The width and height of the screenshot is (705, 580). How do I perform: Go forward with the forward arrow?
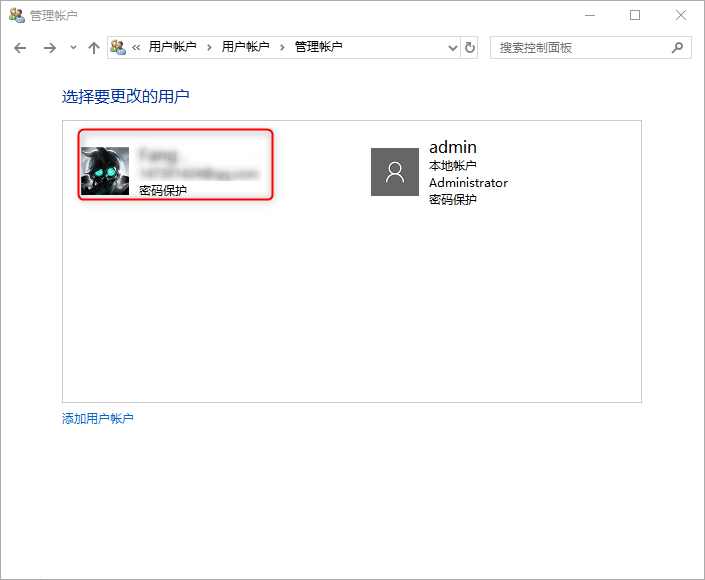(x=49, y=48)
